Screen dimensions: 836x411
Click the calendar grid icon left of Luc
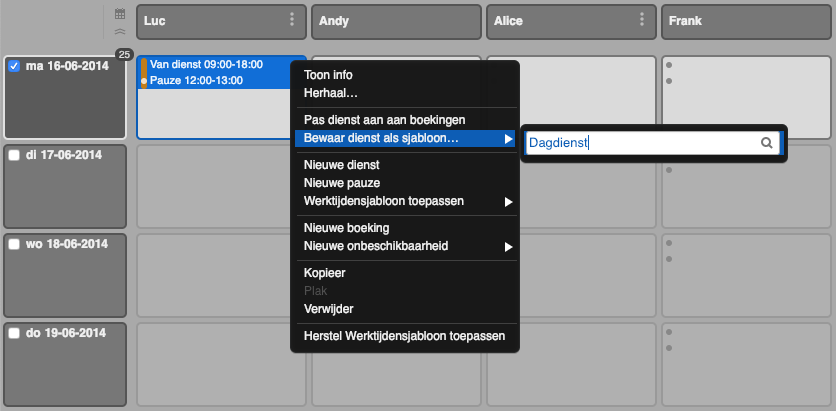pyautogui.click(x=120, y=15)
